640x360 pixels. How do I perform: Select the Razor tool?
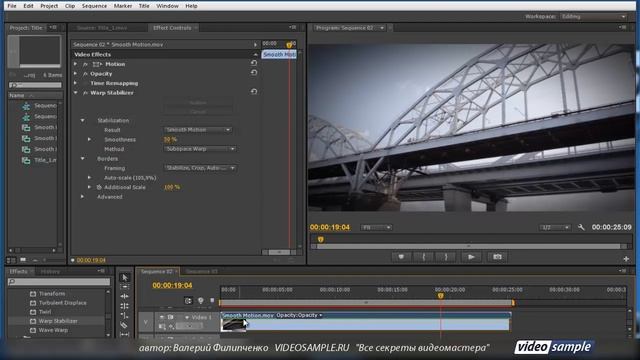(x=124, y=325)
